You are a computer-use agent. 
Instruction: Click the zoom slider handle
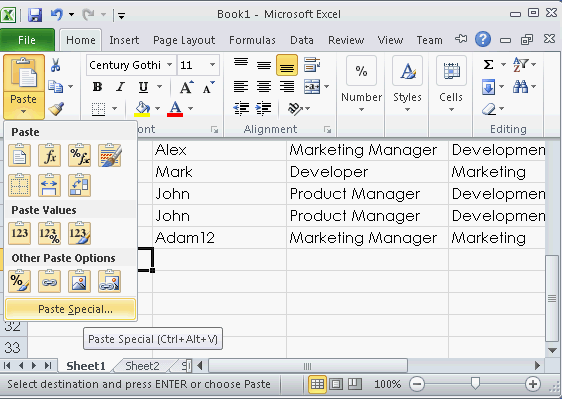pyautogui.click(x=475, y=384)
